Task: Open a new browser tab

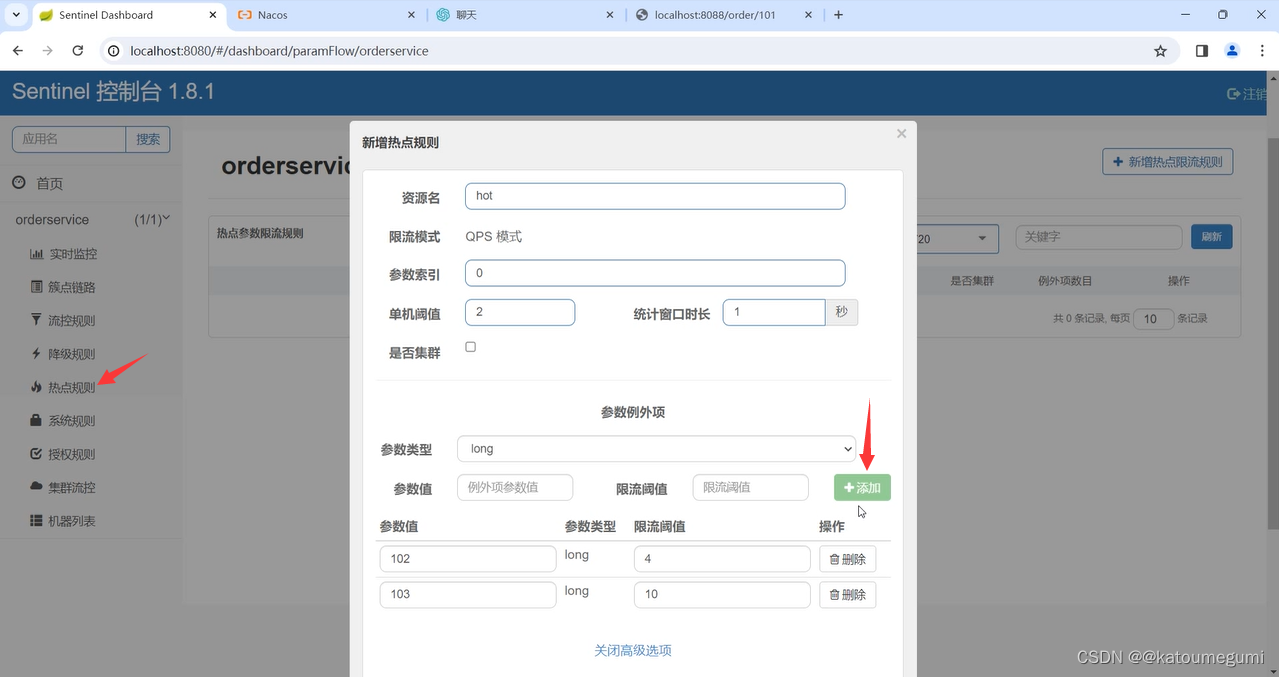Action: pos(838,15)
